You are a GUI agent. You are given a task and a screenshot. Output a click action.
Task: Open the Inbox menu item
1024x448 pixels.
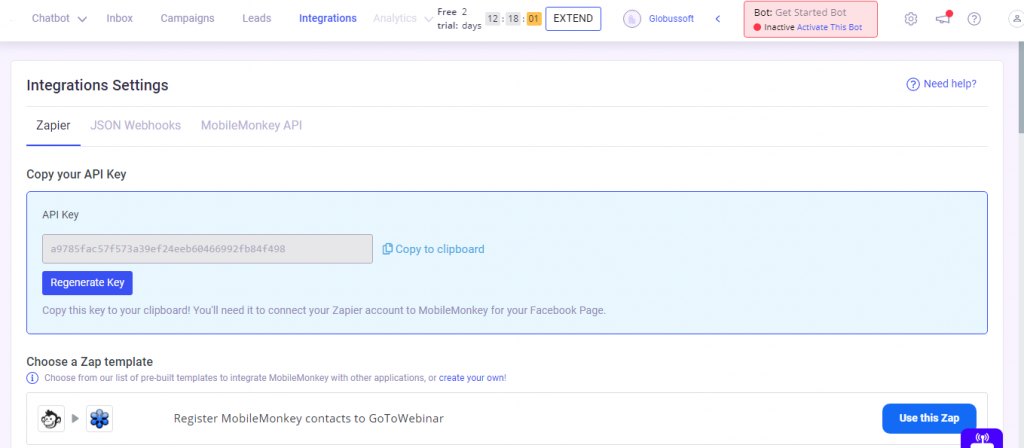pos(120,18)
